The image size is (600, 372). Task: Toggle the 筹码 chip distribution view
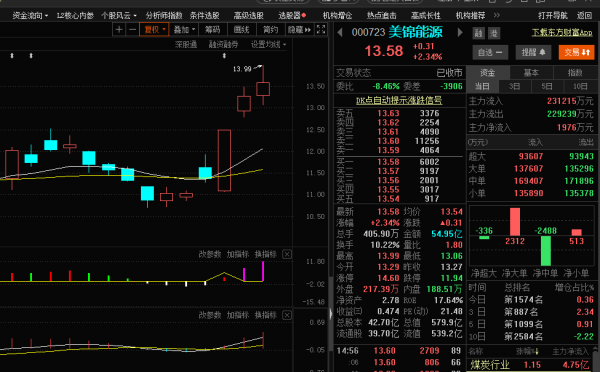pos(212,29)
